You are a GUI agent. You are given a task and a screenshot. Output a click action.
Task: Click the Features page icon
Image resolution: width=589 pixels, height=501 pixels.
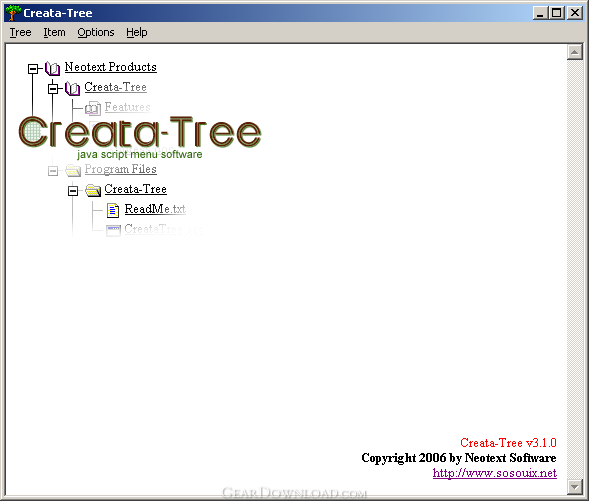click(x=93, y=109)
